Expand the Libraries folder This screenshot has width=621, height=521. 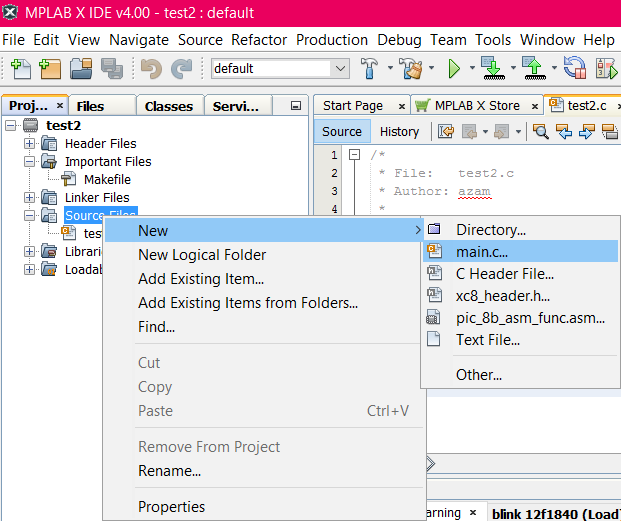29,251
